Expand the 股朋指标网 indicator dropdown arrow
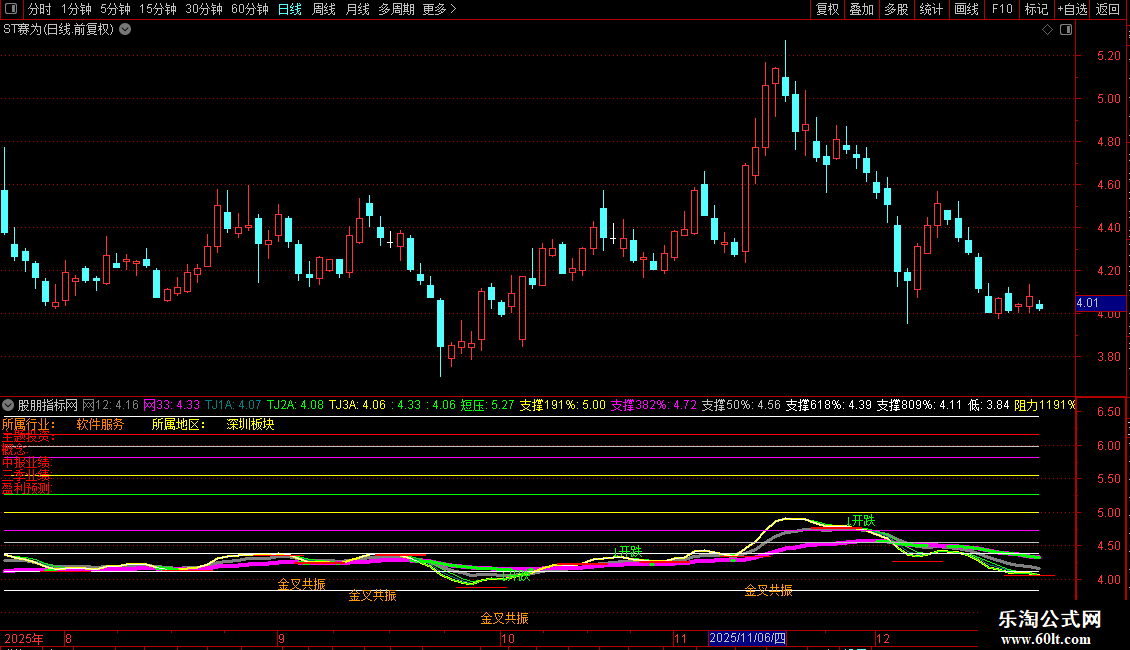 pyautogui.click(x=9, y=405)
